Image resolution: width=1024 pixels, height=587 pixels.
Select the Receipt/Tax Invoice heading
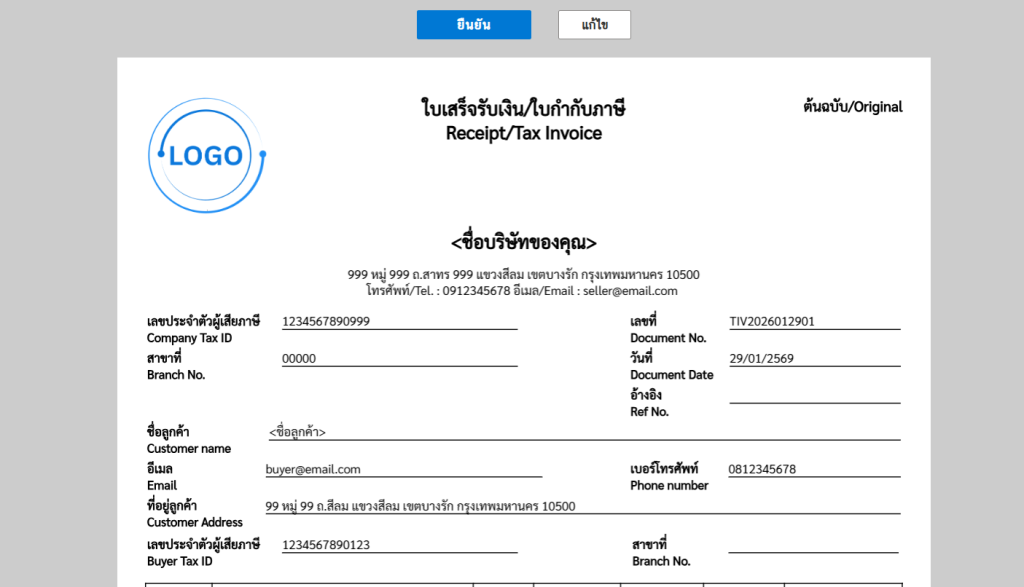click(x=523, y=134)
